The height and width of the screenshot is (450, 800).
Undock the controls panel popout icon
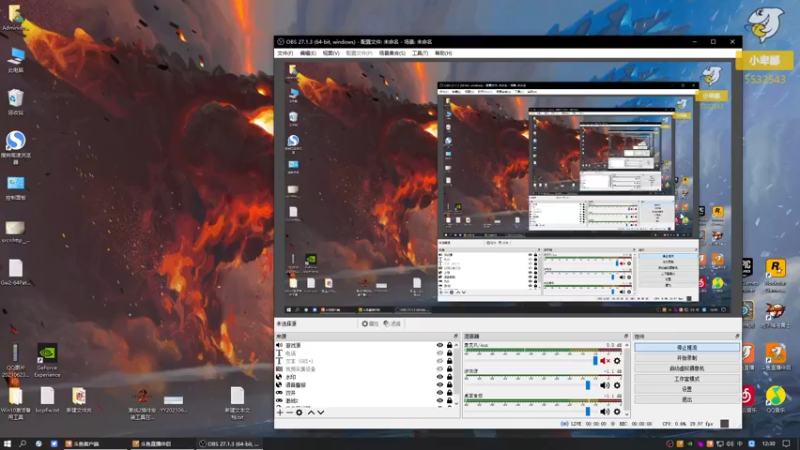[737, 336]
